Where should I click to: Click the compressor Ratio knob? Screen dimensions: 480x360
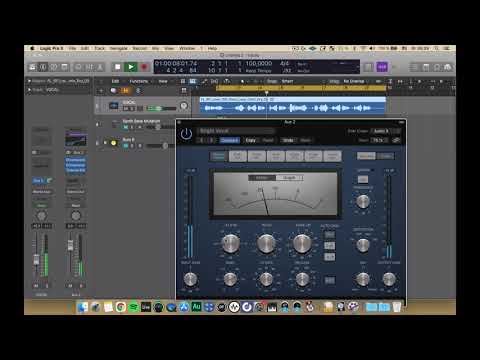266,243
